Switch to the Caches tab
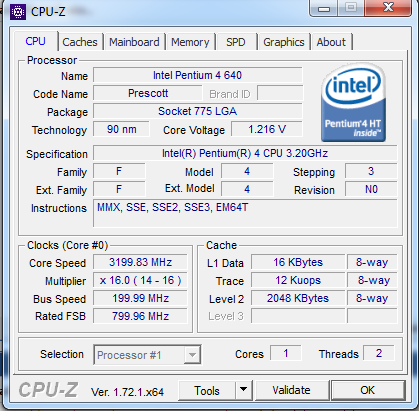The width and height of the screenshot is (419, 411). tap(80, 42)
